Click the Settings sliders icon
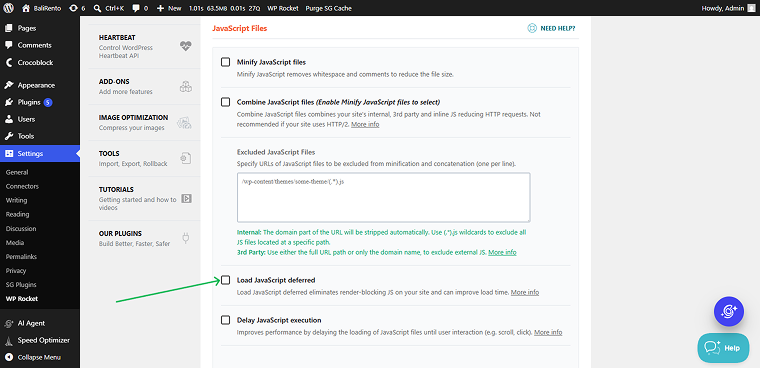The height and width of the screenshot is (368, 760). coord(9,154)
